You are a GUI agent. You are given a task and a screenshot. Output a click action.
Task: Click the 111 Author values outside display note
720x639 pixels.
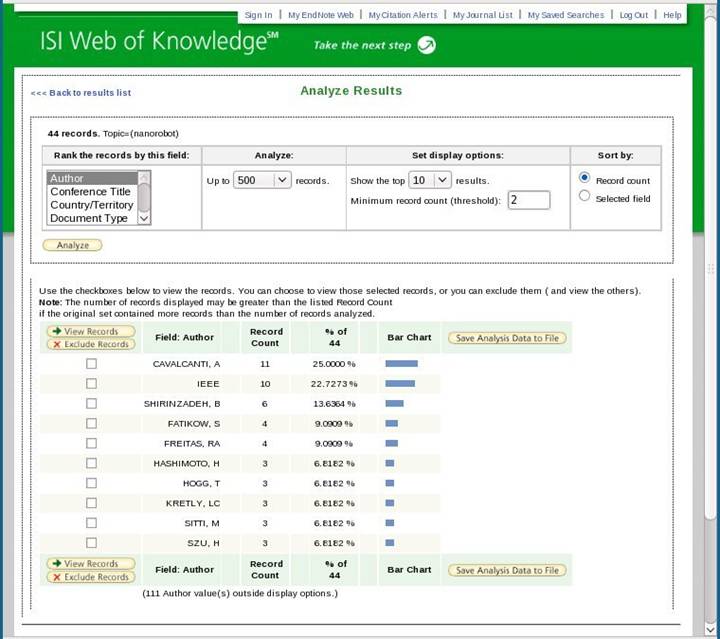coord(240,593)
